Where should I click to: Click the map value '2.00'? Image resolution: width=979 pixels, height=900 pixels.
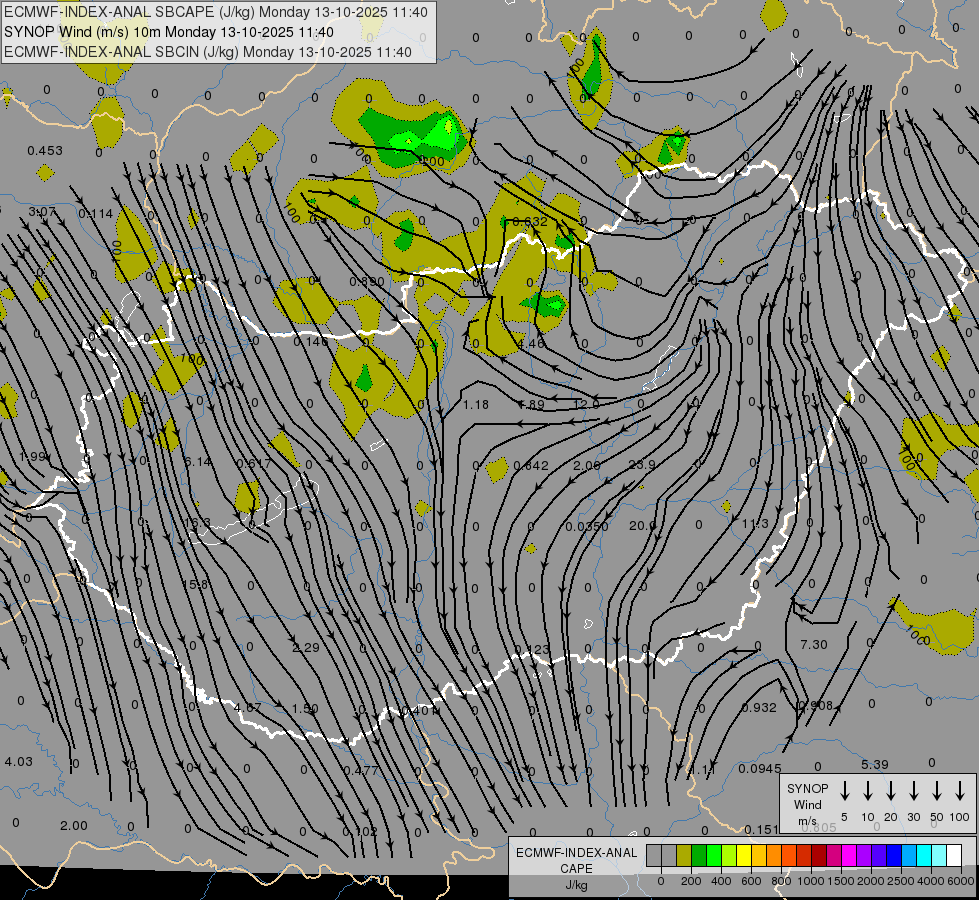tap(74, 826)
